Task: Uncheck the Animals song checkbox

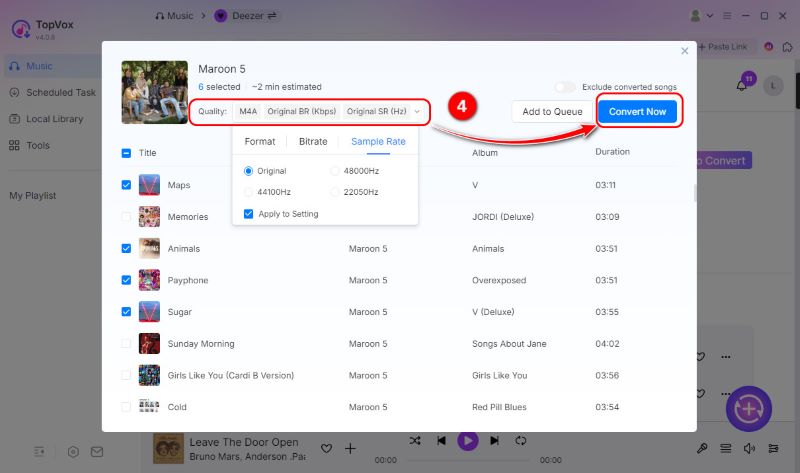Action: (126, 248)
